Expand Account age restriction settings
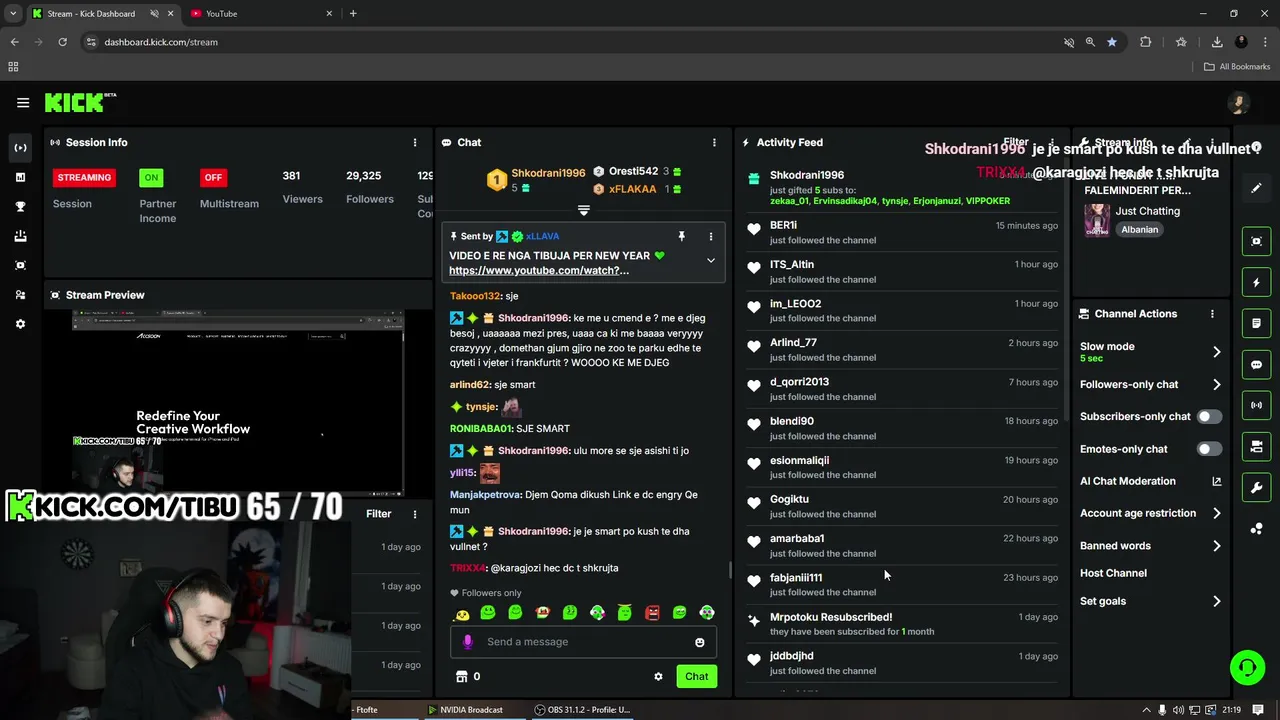This screenshot has width=1280, height=720. (1217, 513)
